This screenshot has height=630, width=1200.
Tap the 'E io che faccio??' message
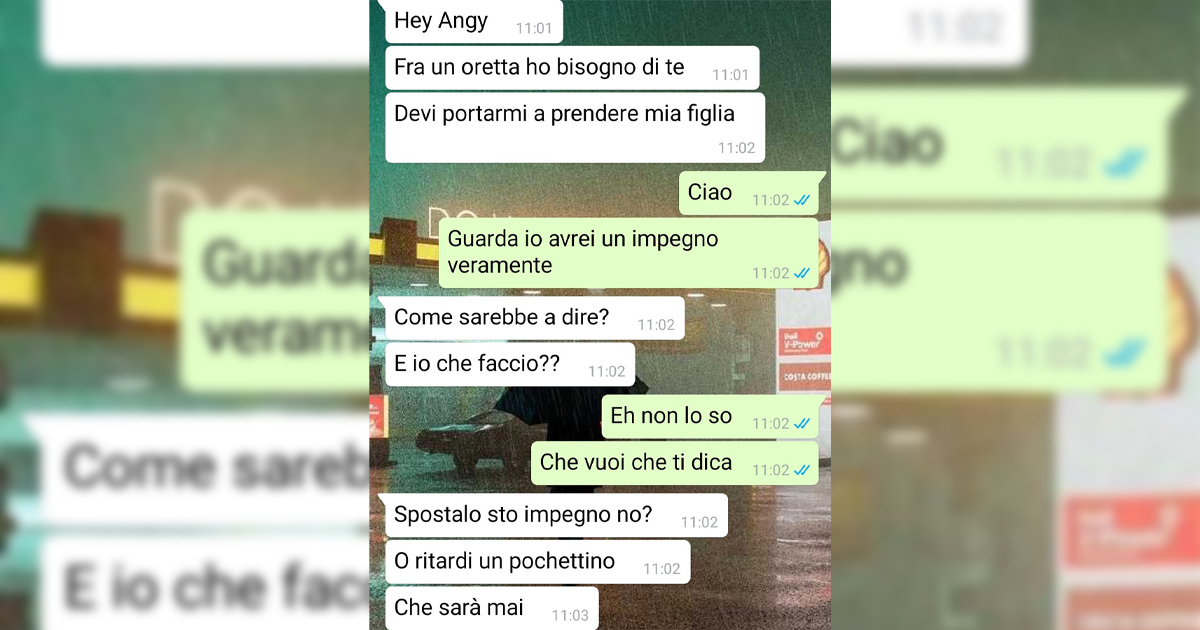(x=510, y=365)
